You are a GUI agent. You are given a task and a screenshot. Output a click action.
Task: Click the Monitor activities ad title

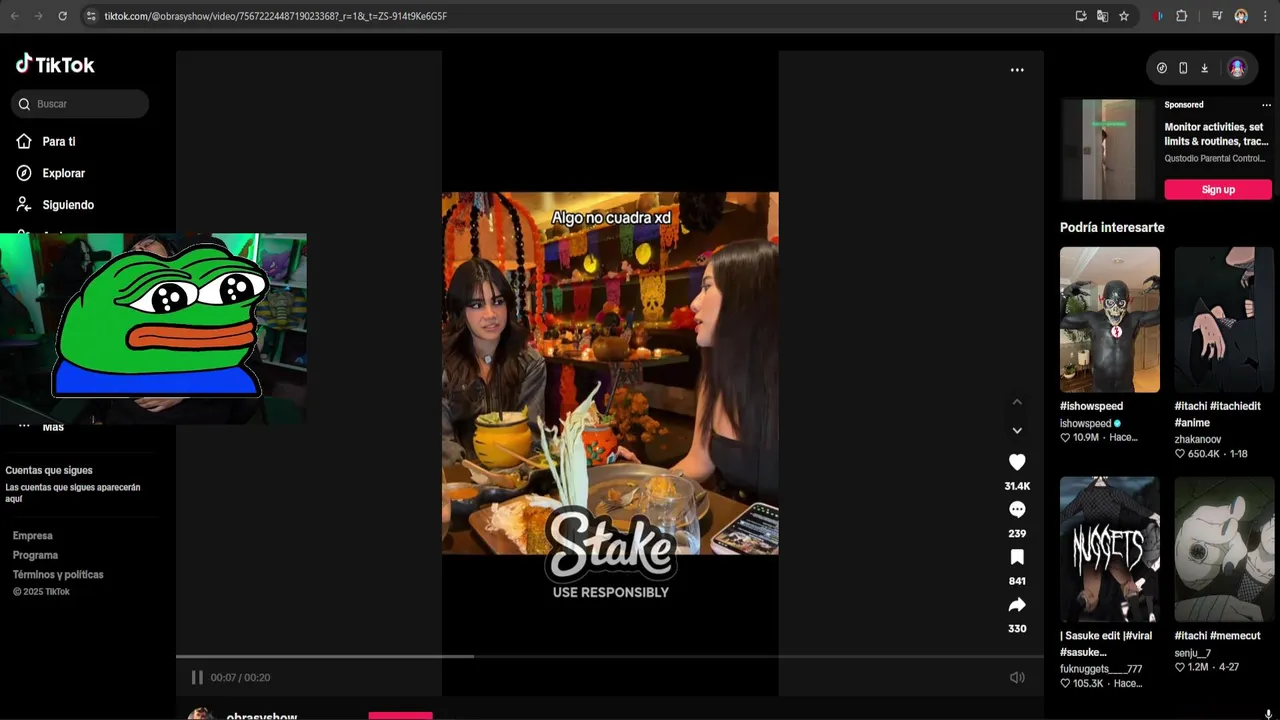[1216, 134]
